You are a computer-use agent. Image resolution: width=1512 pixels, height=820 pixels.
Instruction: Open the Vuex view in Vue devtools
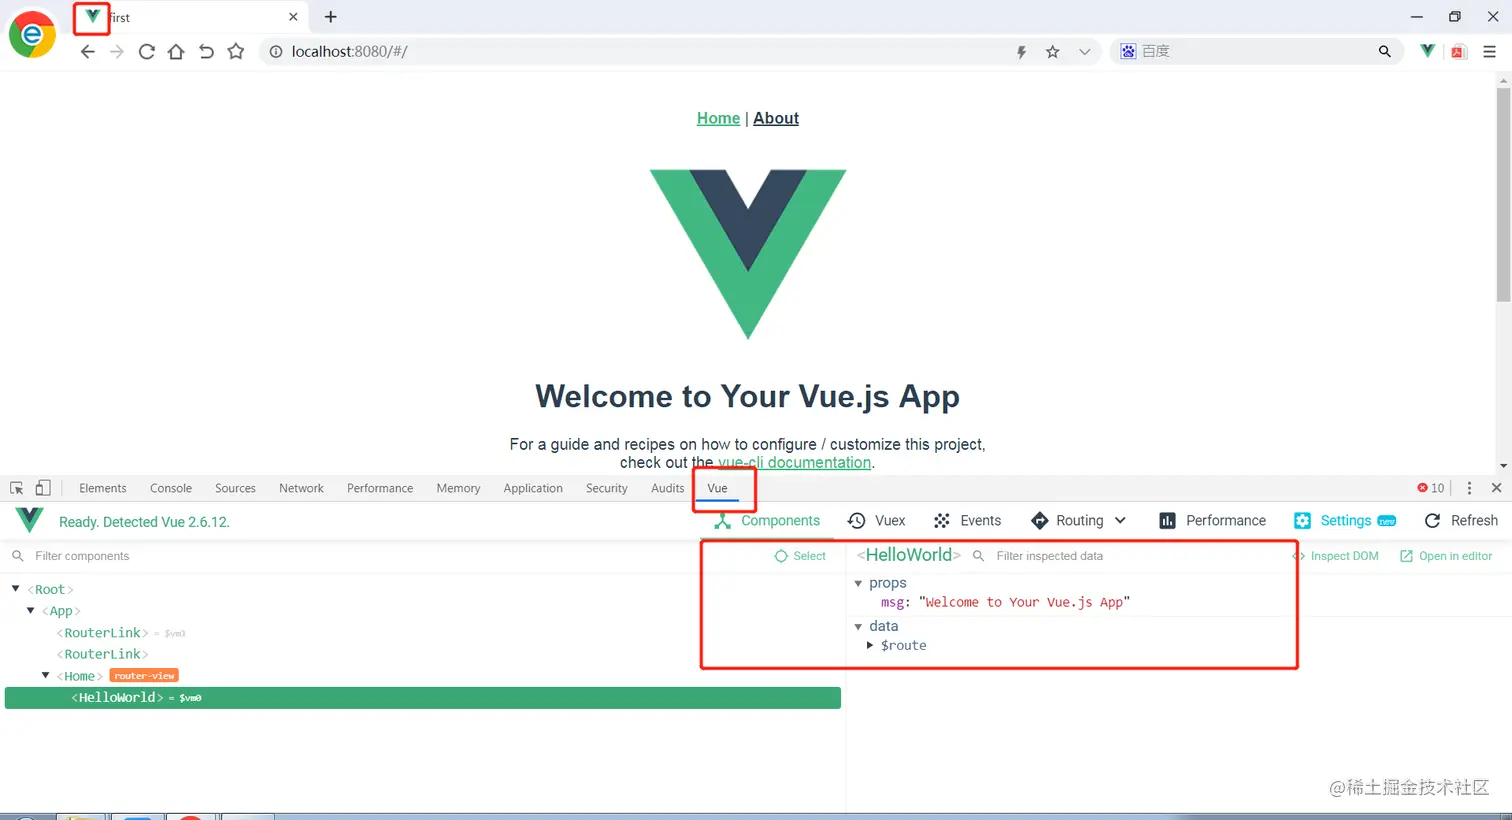[876, 521]
